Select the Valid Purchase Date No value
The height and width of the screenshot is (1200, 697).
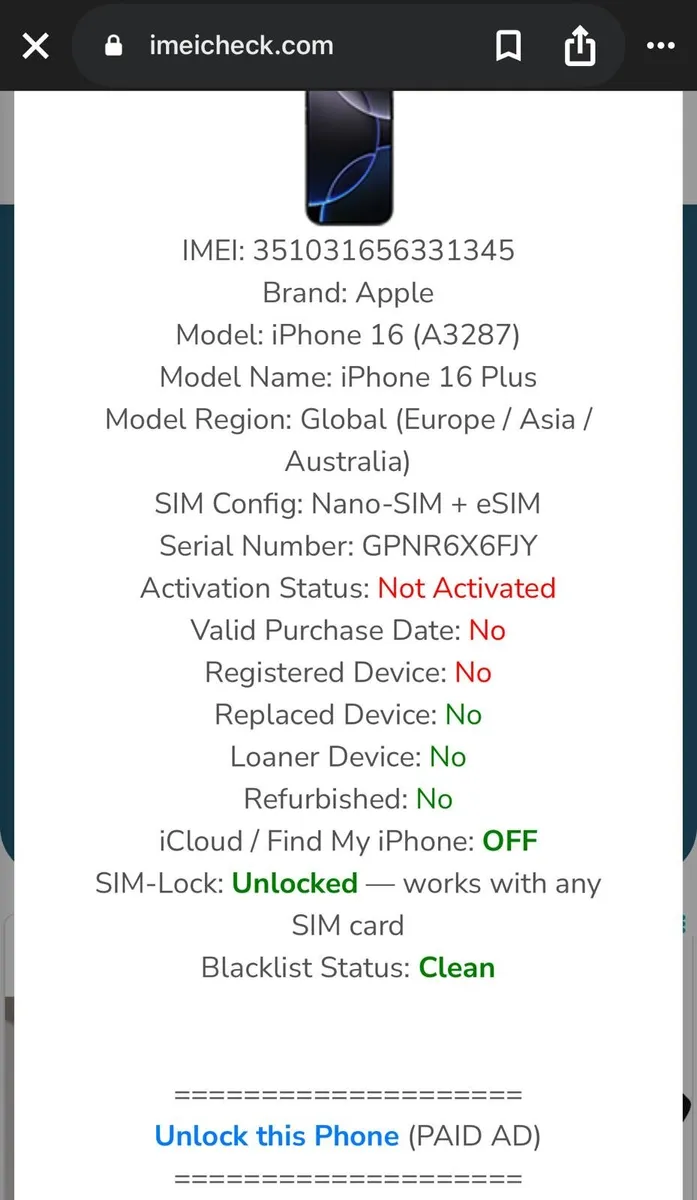point(487,630)
